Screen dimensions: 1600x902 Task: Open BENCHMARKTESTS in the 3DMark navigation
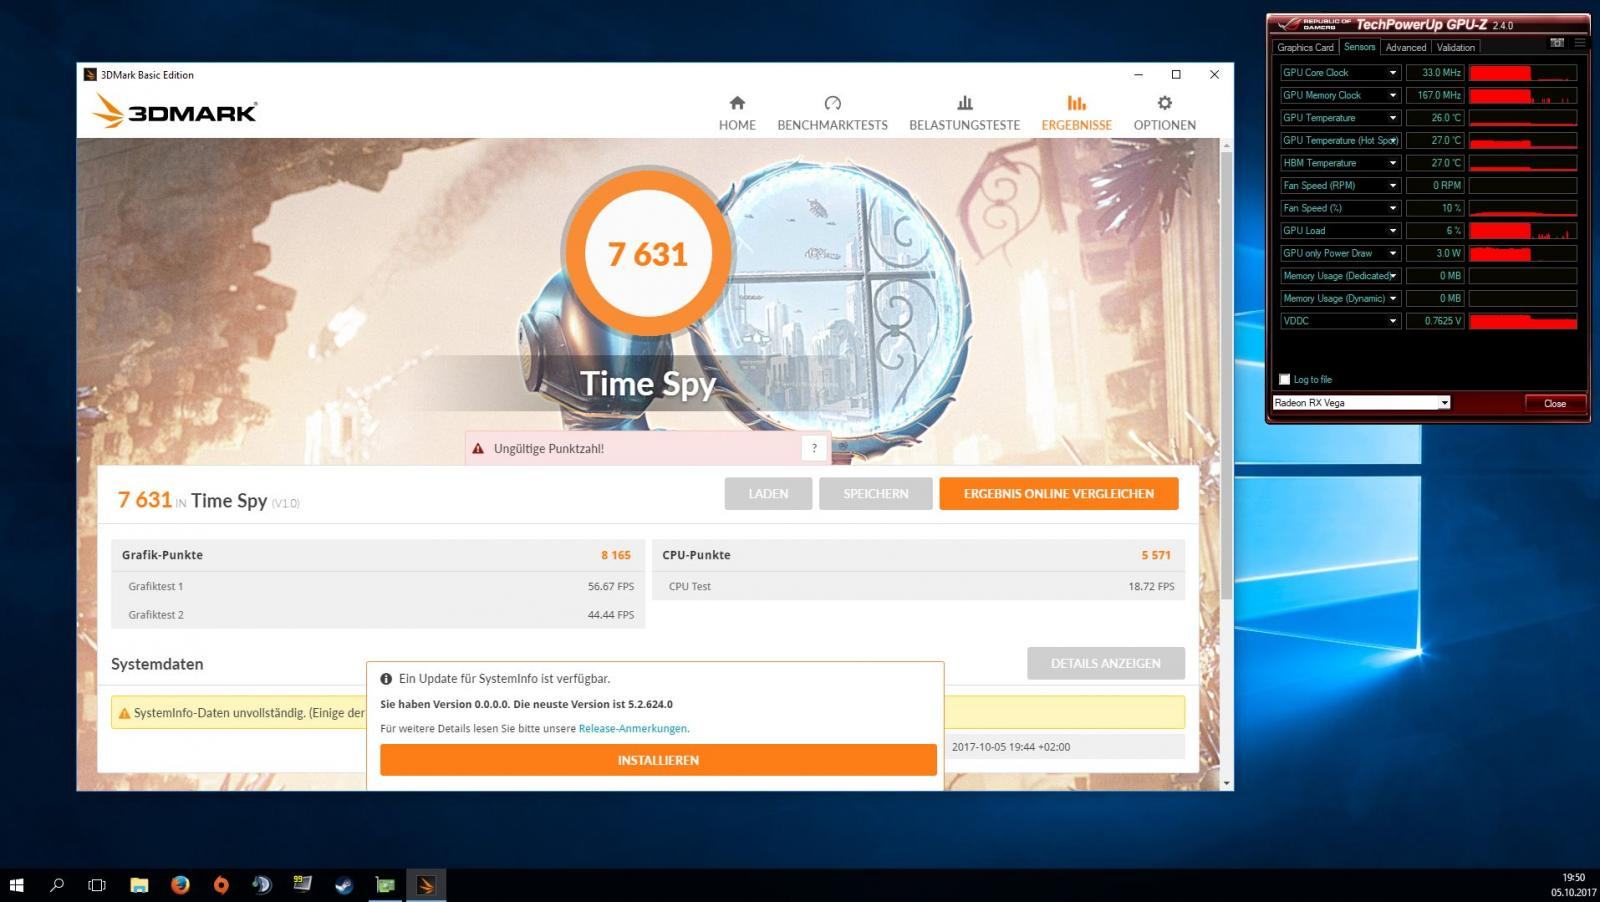tap(832, 113)
